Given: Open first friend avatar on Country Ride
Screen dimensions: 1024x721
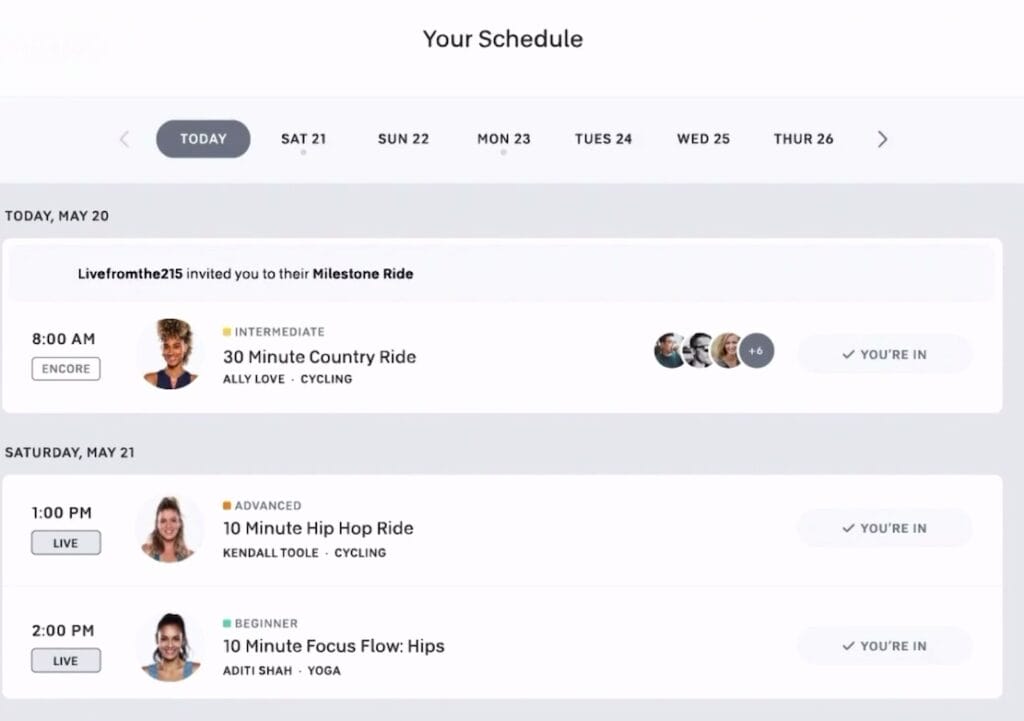Looking at the screenshot, I should click(669, 351).
